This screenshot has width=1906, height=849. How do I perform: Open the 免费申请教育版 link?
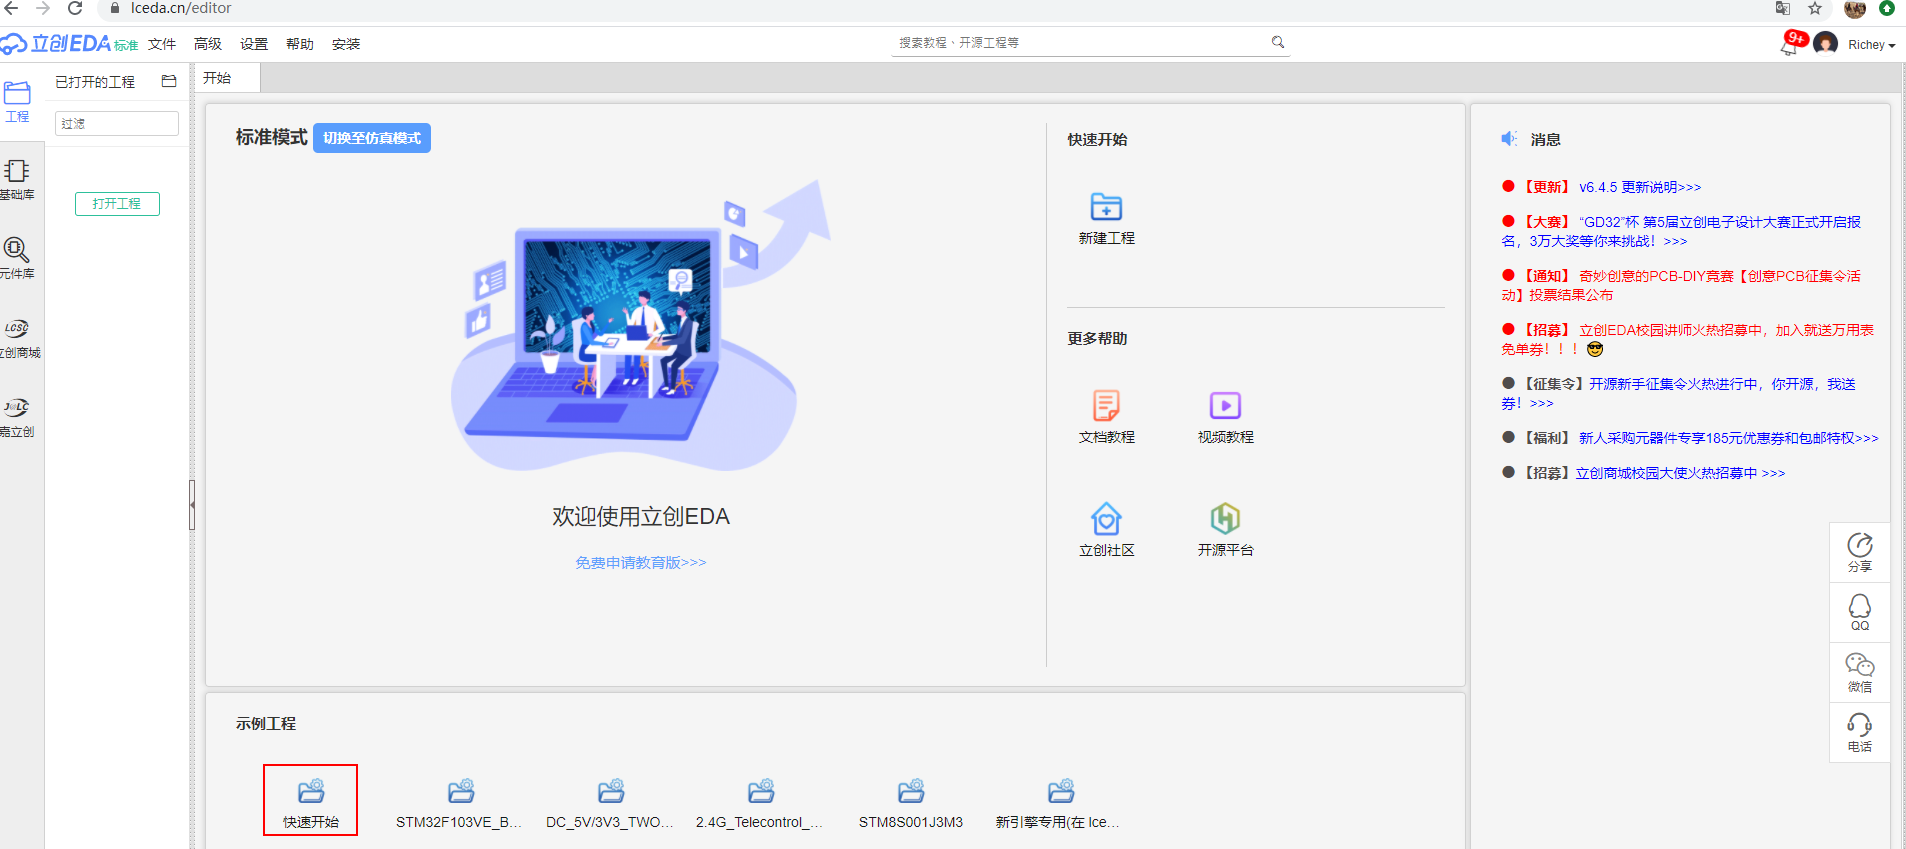641,563
